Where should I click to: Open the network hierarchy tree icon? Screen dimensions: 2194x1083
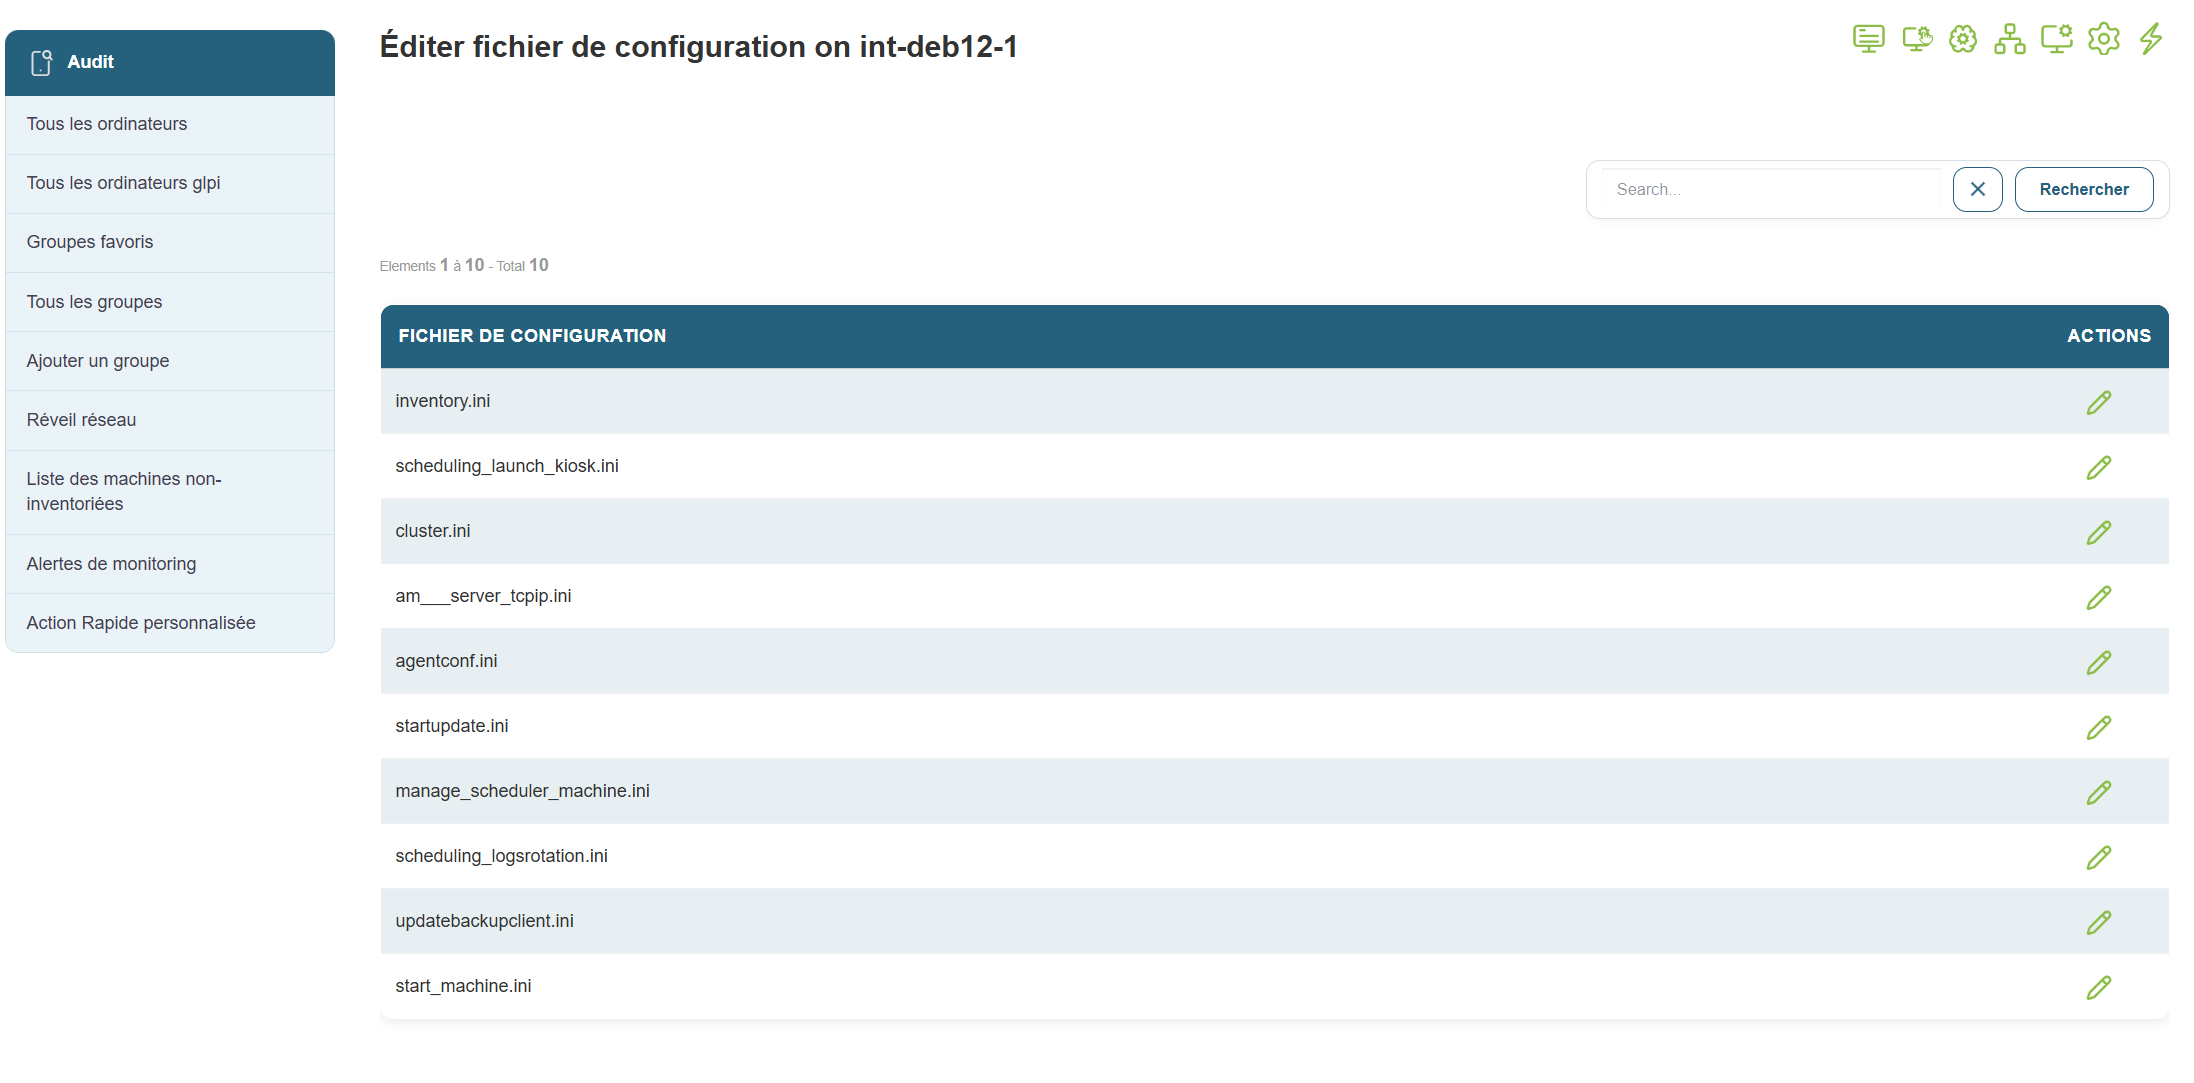click(x=2009, y=39)
